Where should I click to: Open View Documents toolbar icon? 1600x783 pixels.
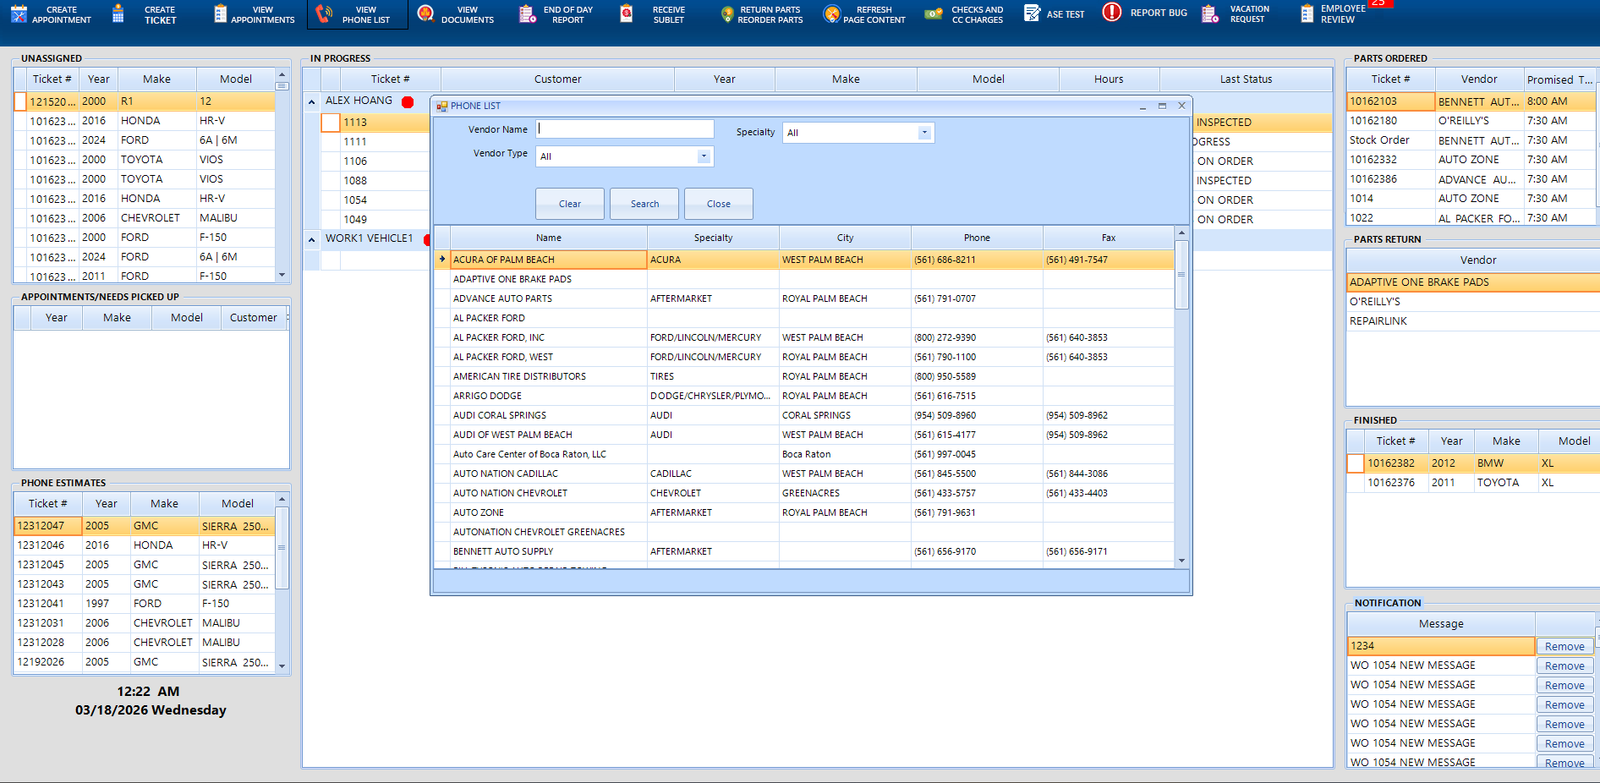(x=425, y=14)
